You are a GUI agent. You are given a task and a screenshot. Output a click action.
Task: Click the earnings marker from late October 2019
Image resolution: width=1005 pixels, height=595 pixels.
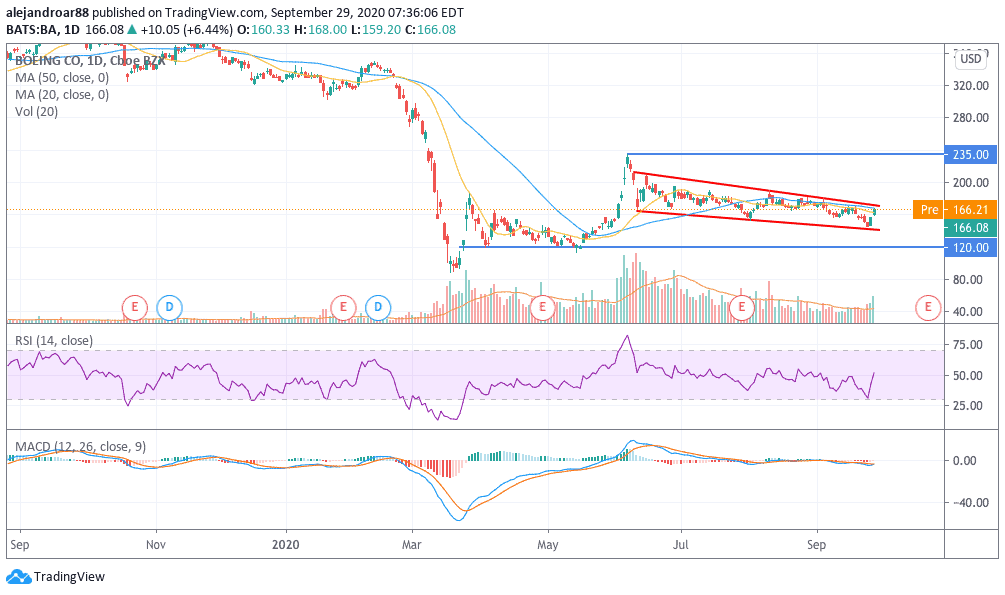(135, 307)
